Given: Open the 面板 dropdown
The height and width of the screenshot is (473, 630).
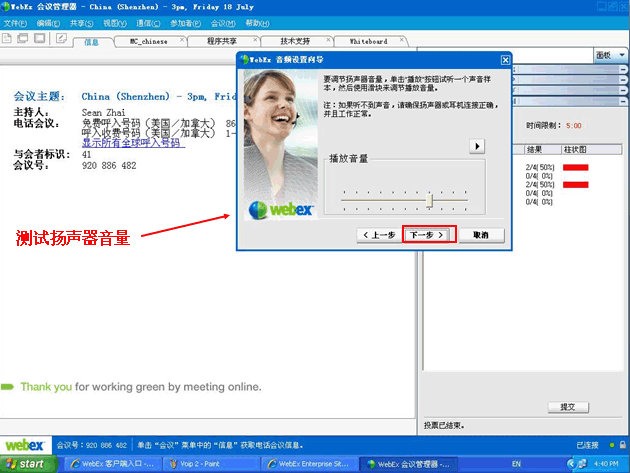Looking at the screenshot, I should (x=610, y=55).
